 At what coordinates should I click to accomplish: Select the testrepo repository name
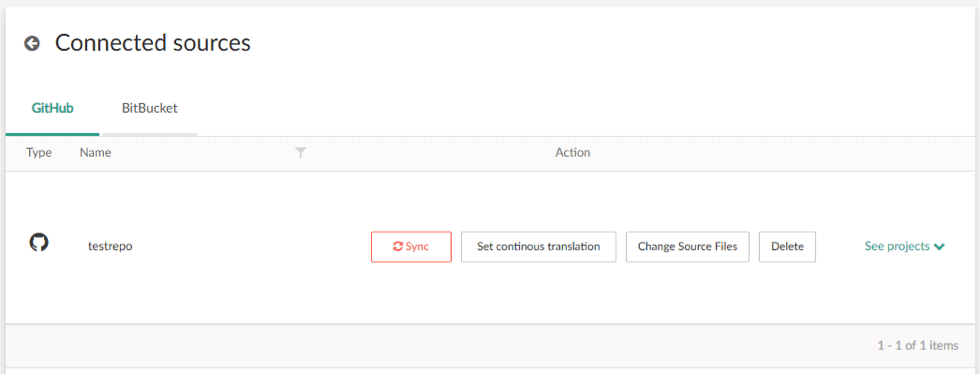coord(110,246)
